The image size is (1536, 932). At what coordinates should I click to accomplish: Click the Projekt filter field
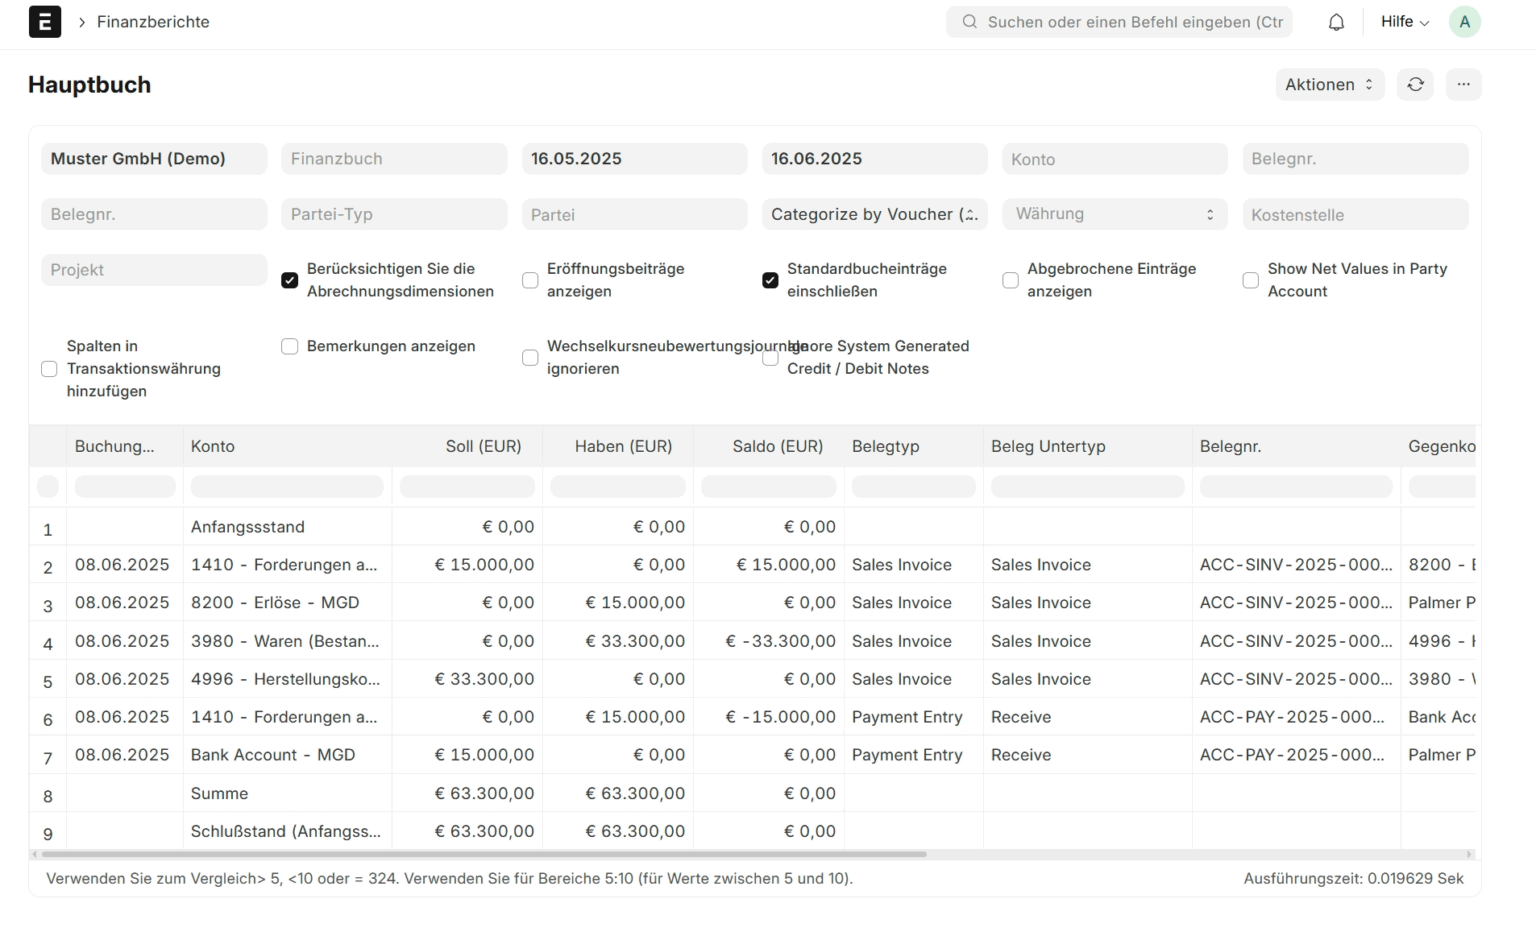point(154,270)
